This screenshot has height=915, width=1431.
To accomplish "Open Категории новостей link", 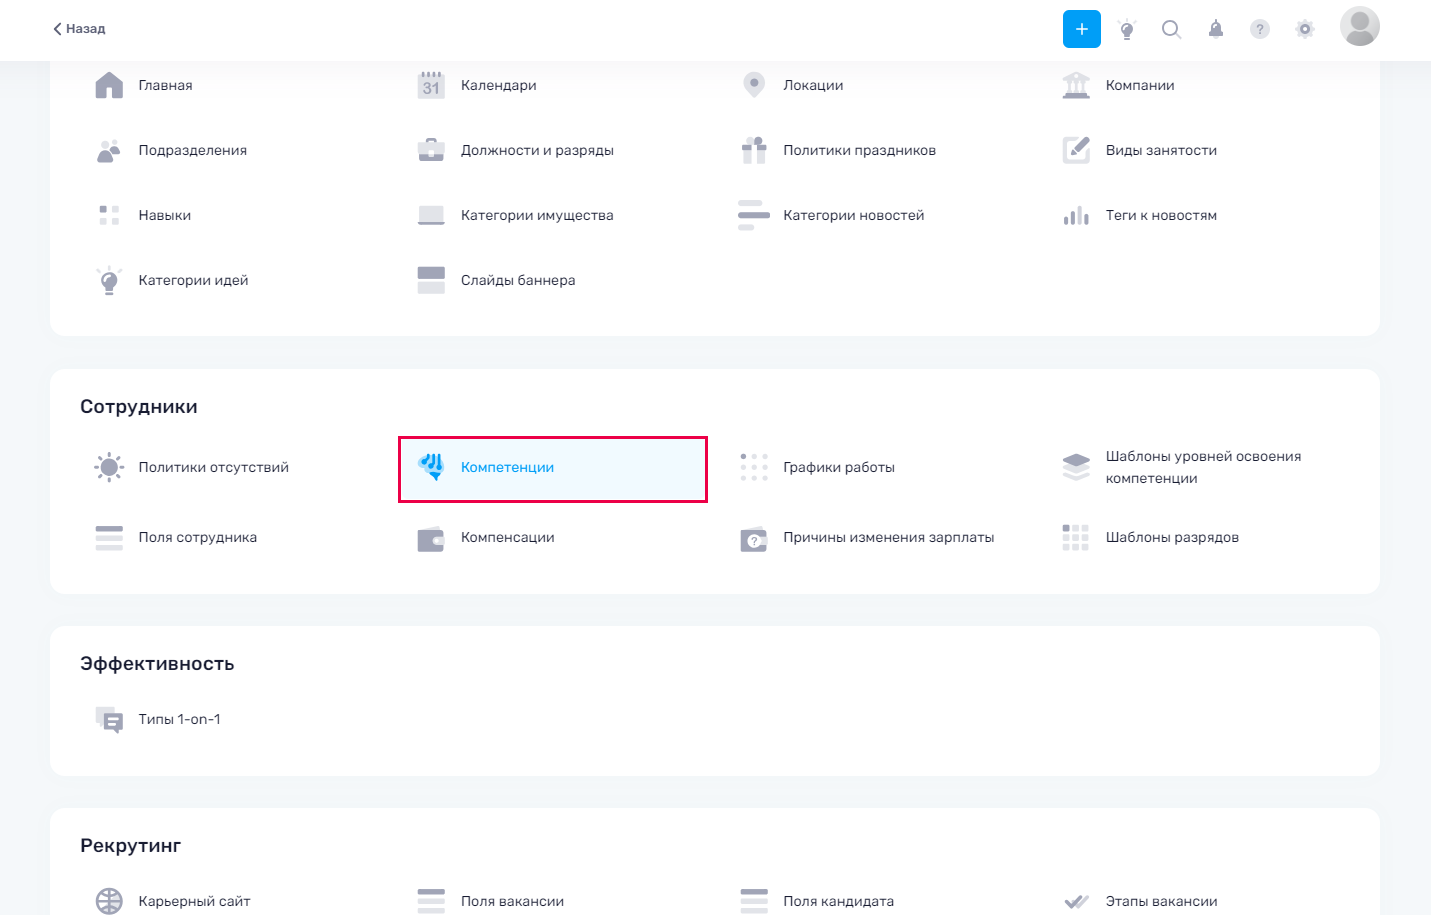I will (854, 215).
